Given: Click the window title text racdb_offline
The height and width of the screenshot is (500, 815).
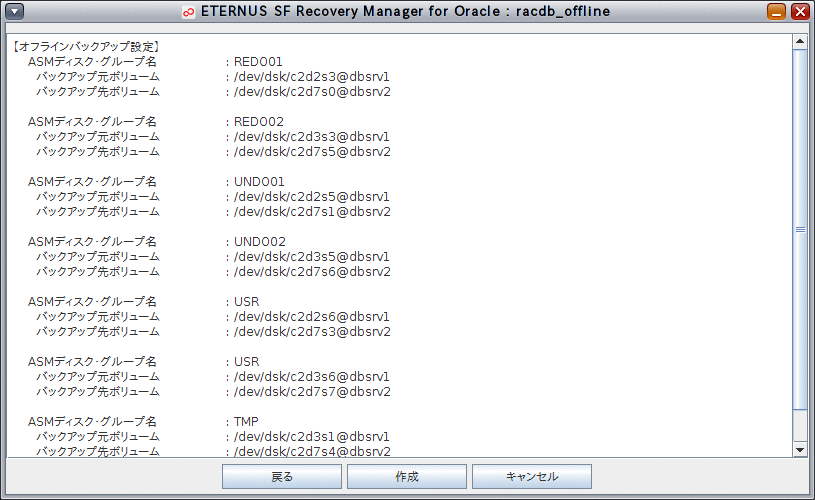Looking at the screenshot, I should click(563, 11).
